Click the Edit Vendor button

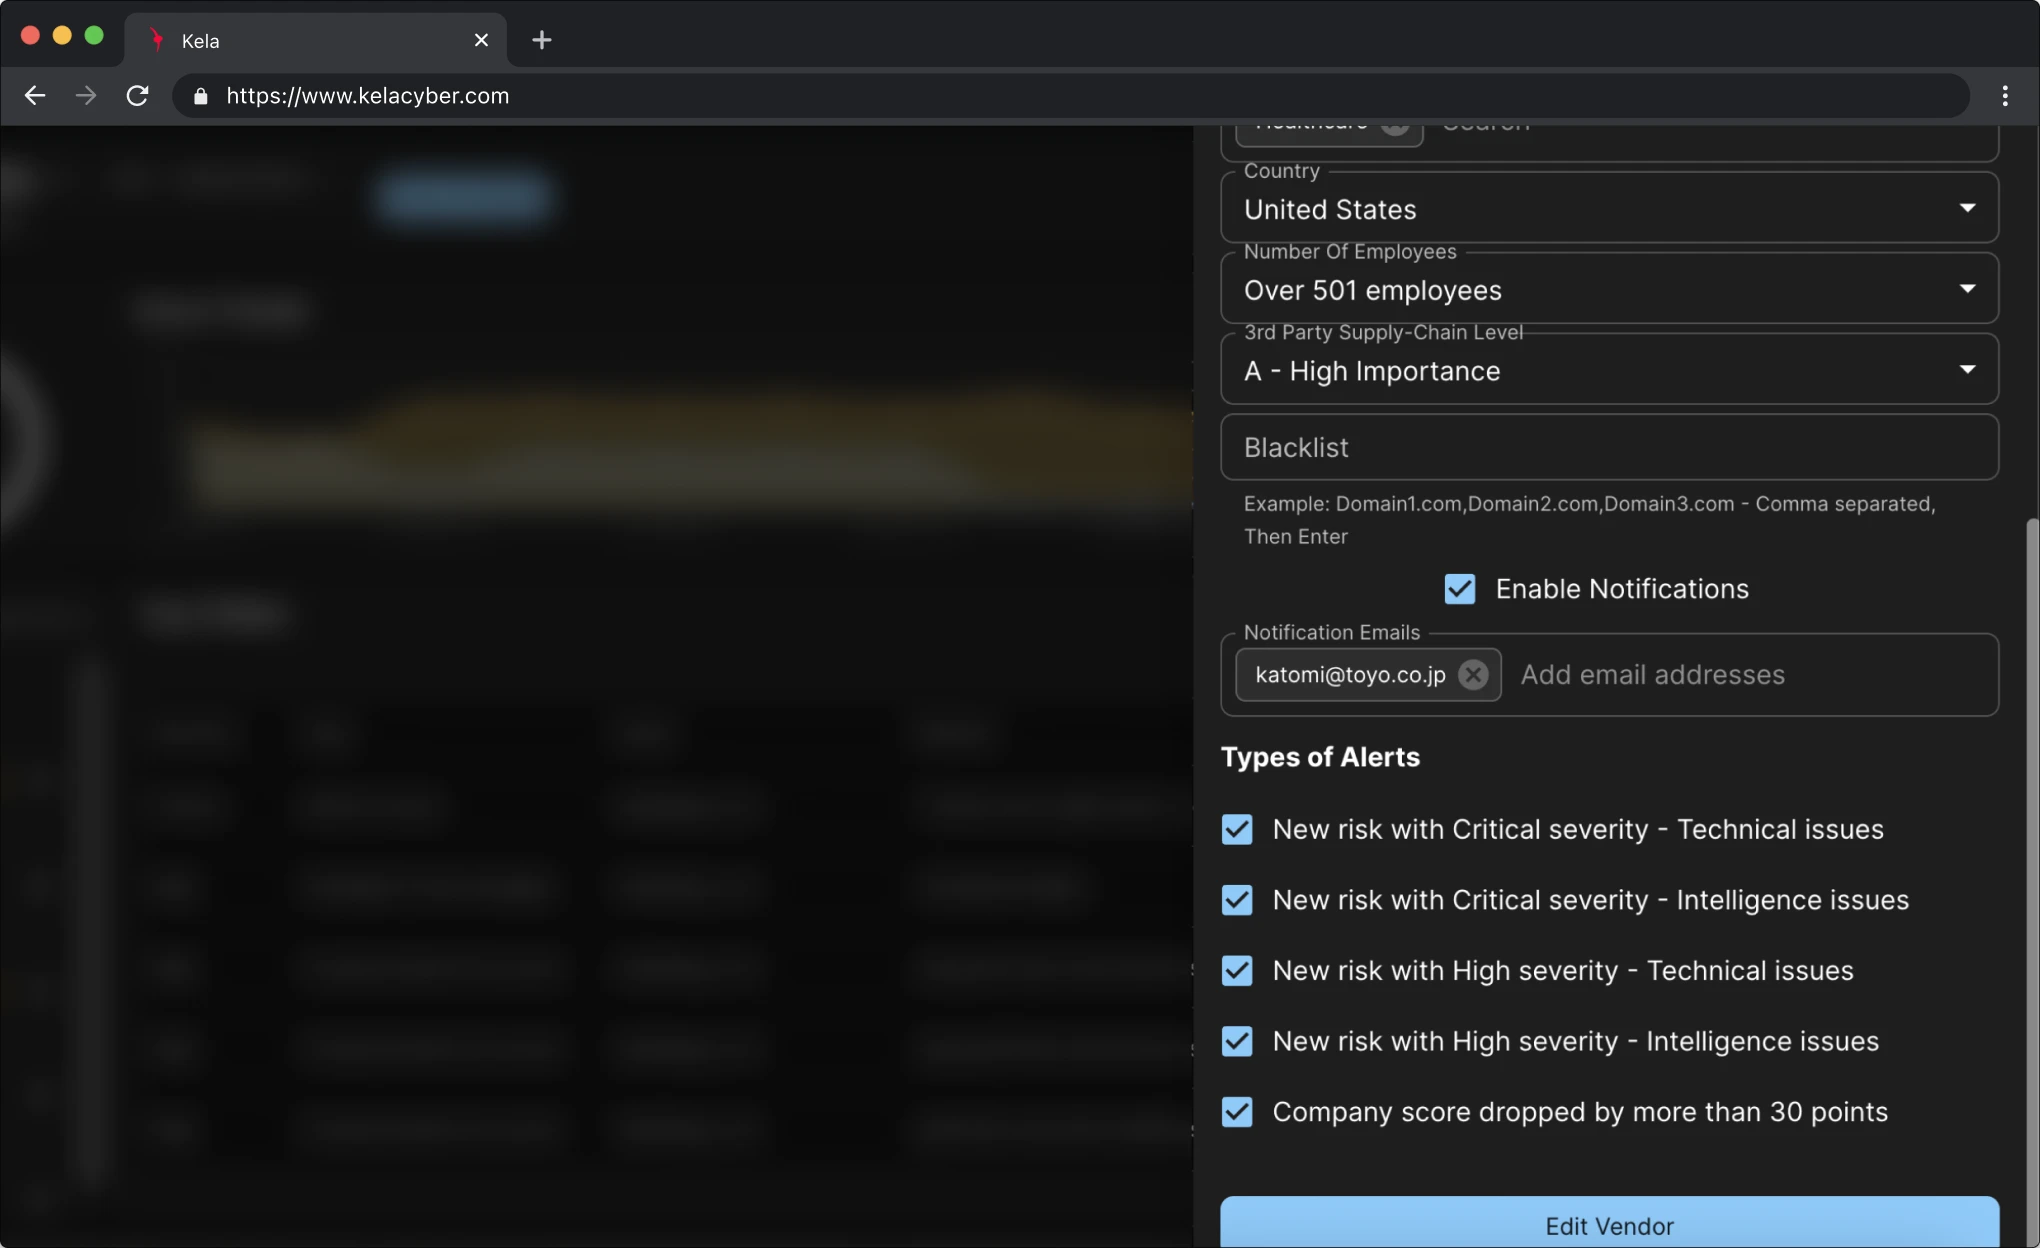1609,1222
